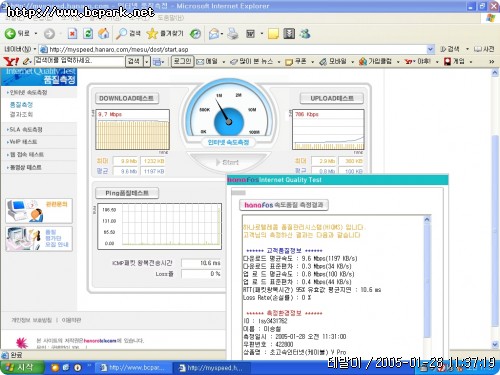500x375 pixels.
Task: Click the Yahoo search input box
Action: [79, 61]
